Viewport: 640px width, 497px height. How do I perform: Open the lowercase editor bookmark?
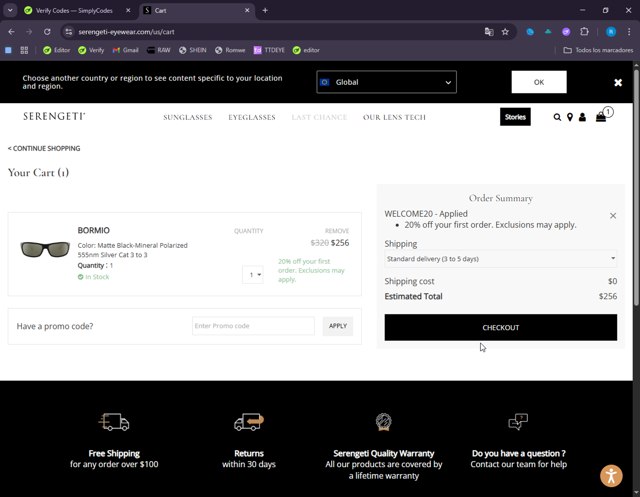pos(306,50)
